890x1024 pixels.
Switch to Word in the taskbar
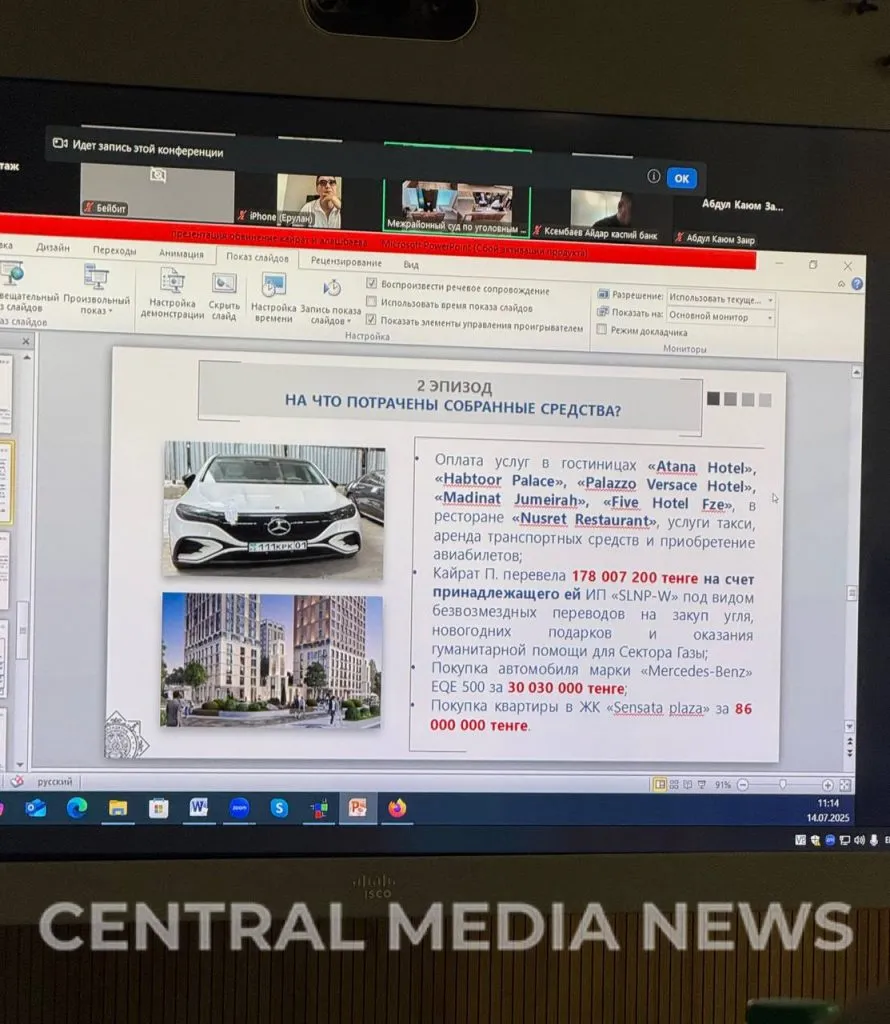coord(198,808)
